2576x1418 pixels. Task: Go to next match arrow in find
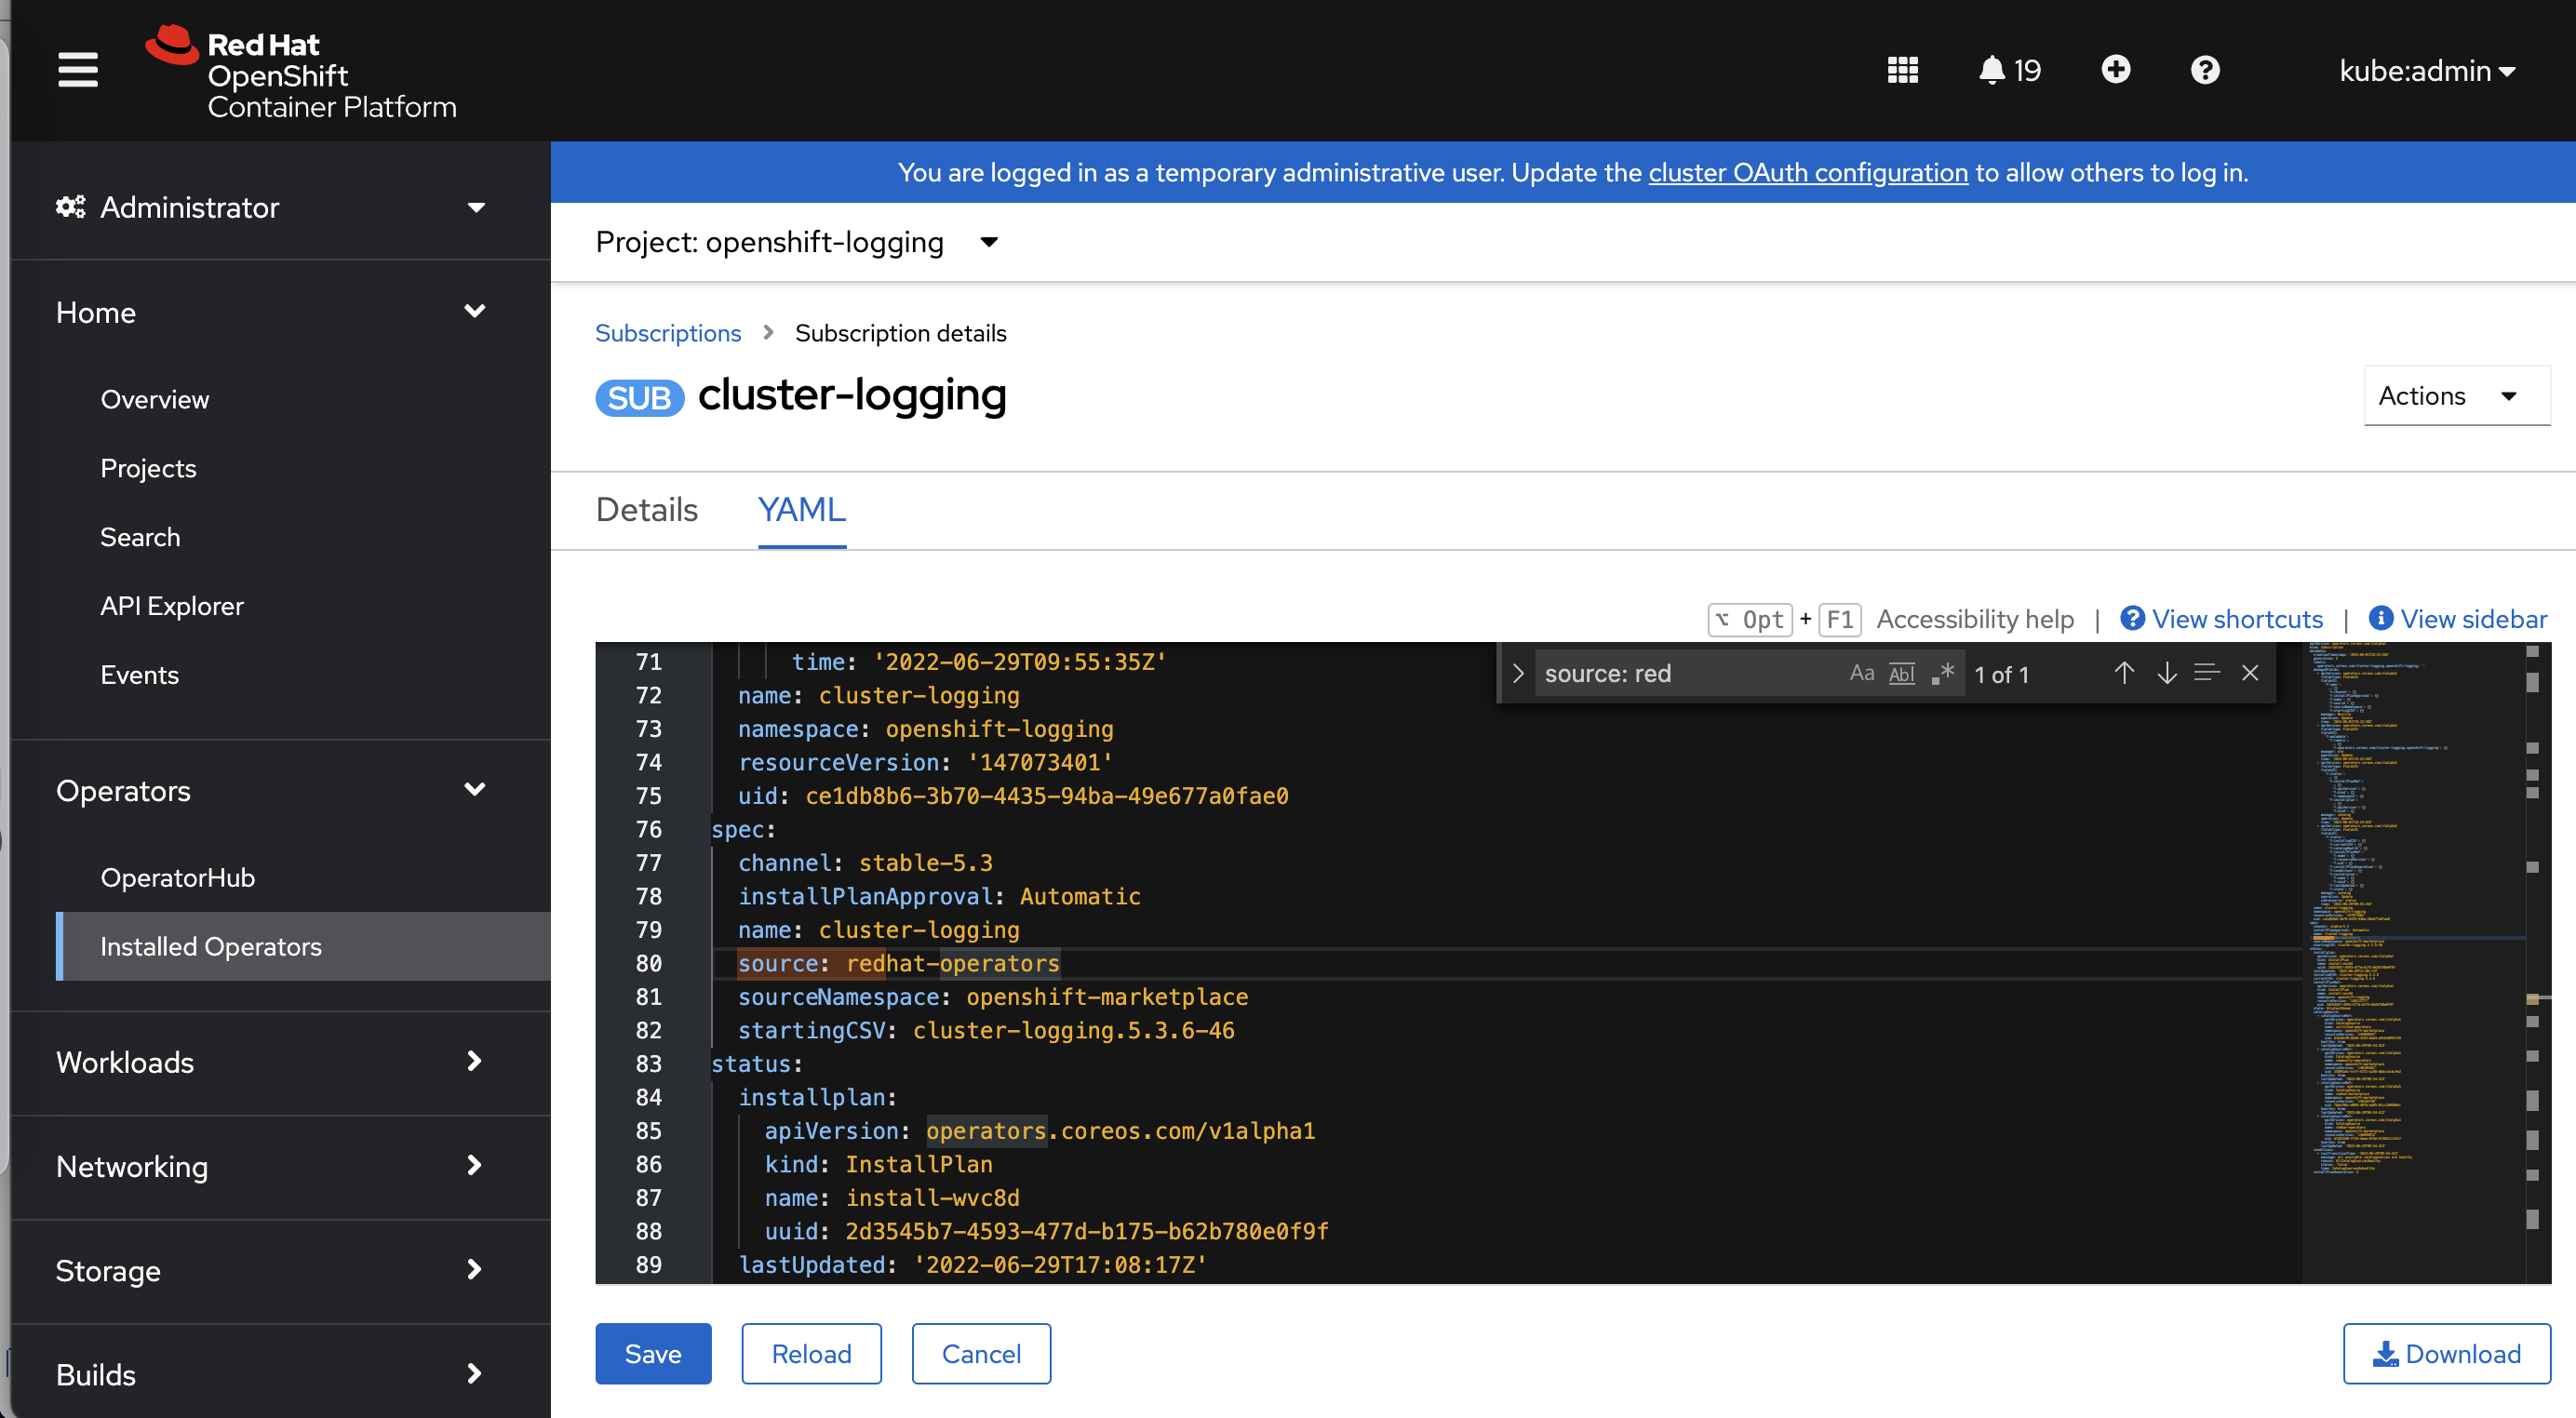[x=2166, y=673]
